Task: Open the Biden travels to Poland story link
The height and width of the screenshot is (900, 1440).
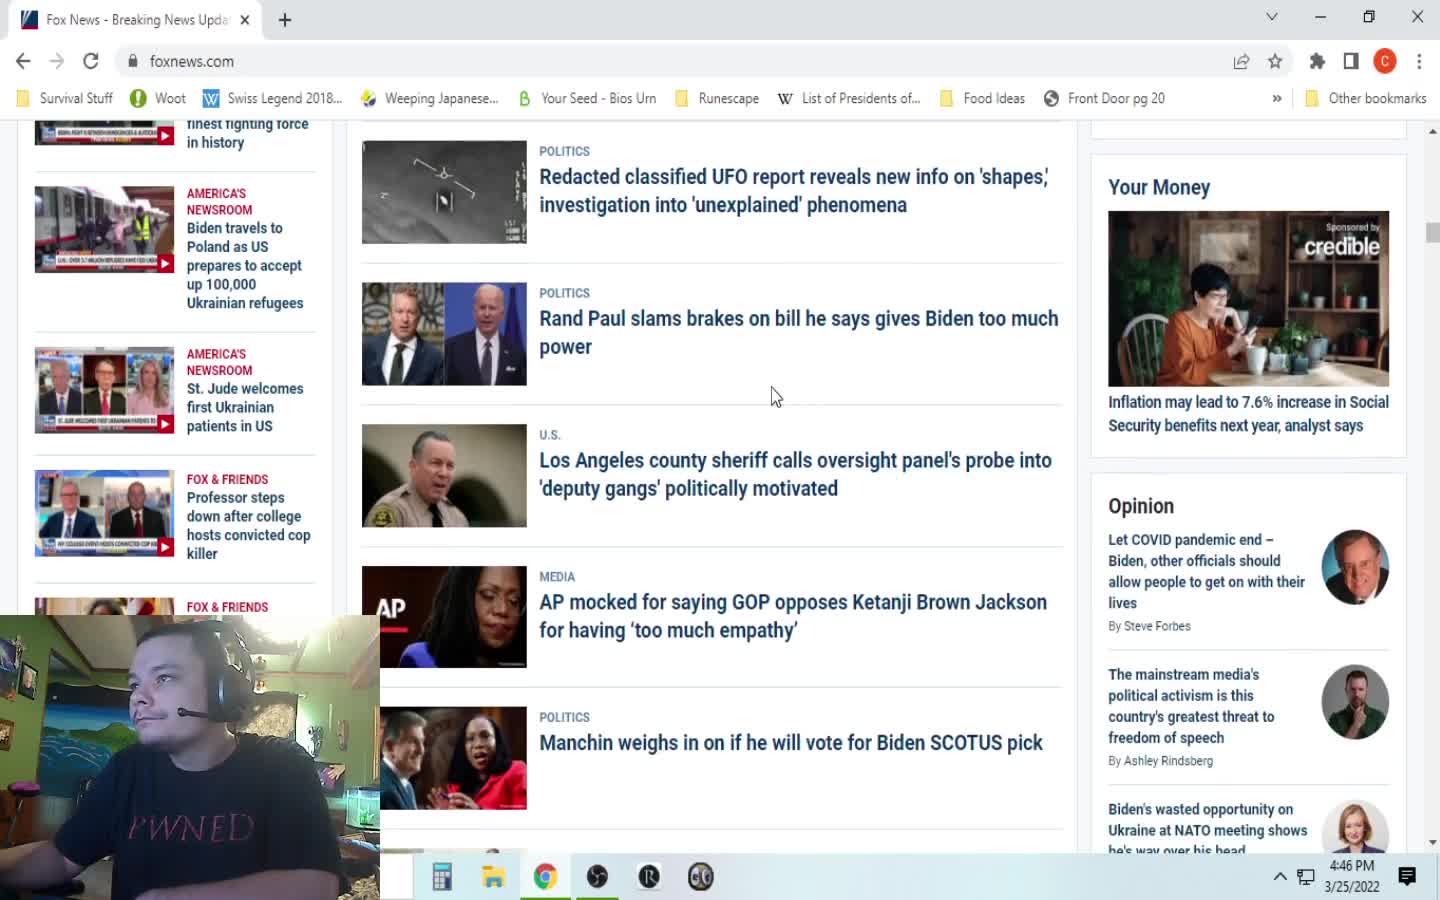Action: click(245, 266)
